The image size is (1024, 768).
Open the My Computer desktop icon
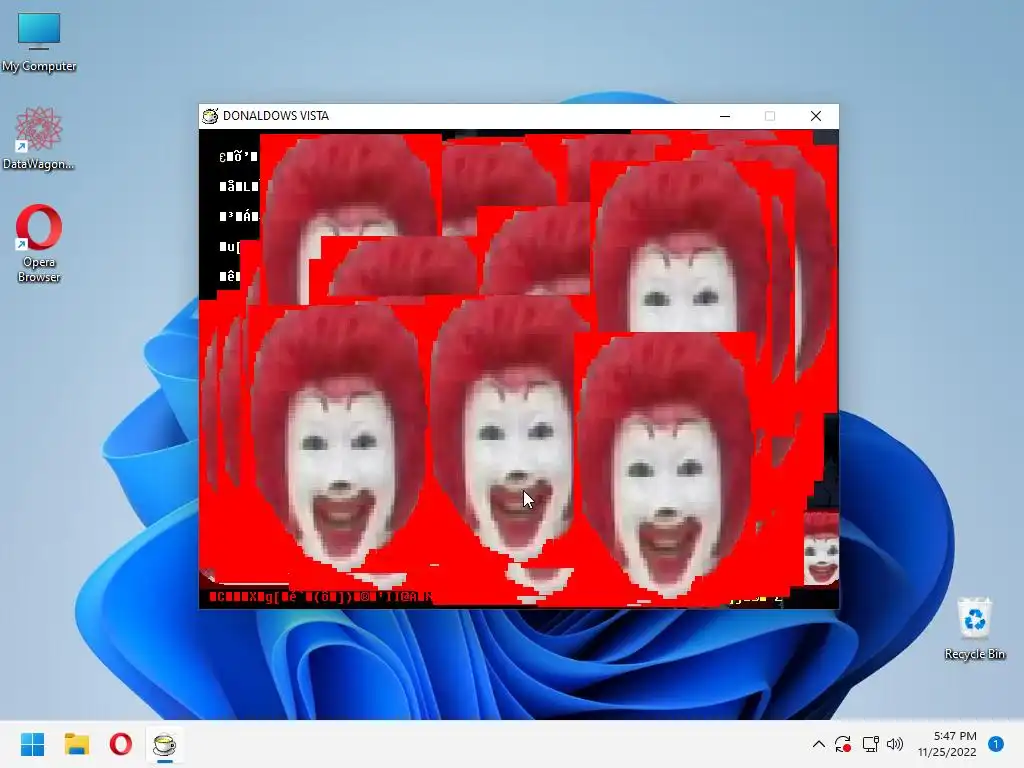pyautogui.click(x=39, y=41)
